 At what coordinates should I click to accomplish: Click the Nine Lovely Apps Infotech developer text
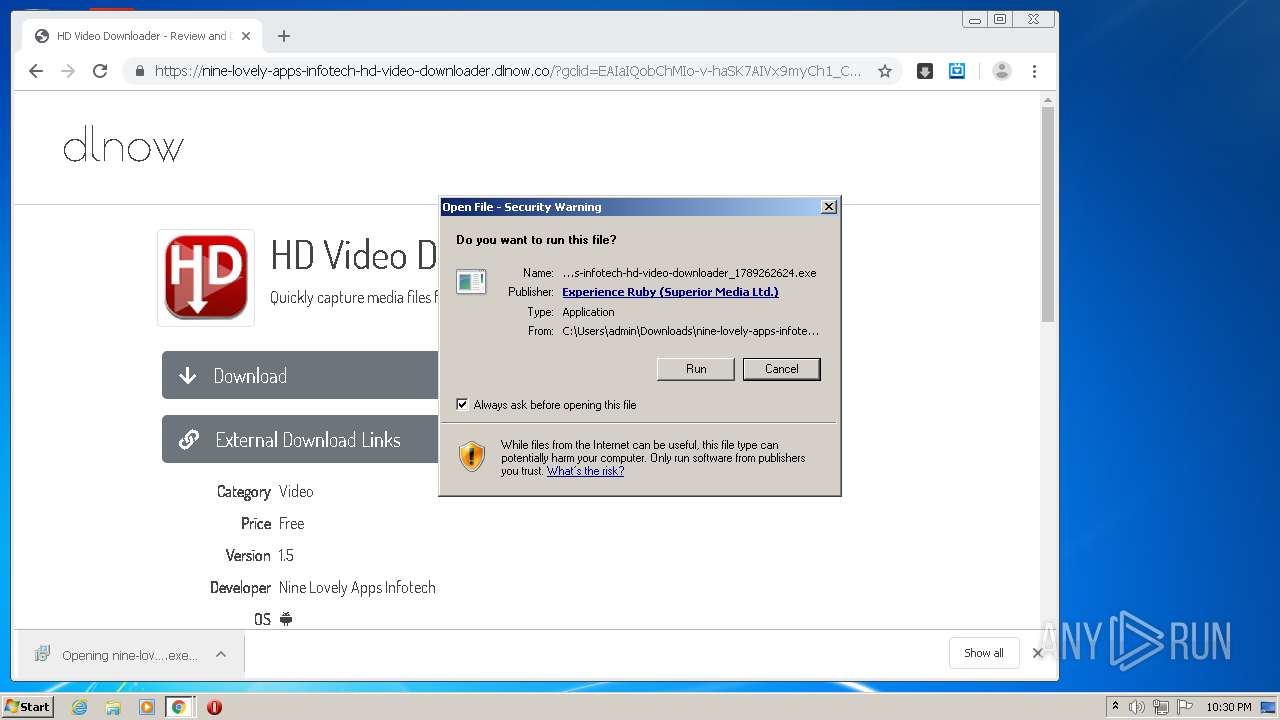357,587
